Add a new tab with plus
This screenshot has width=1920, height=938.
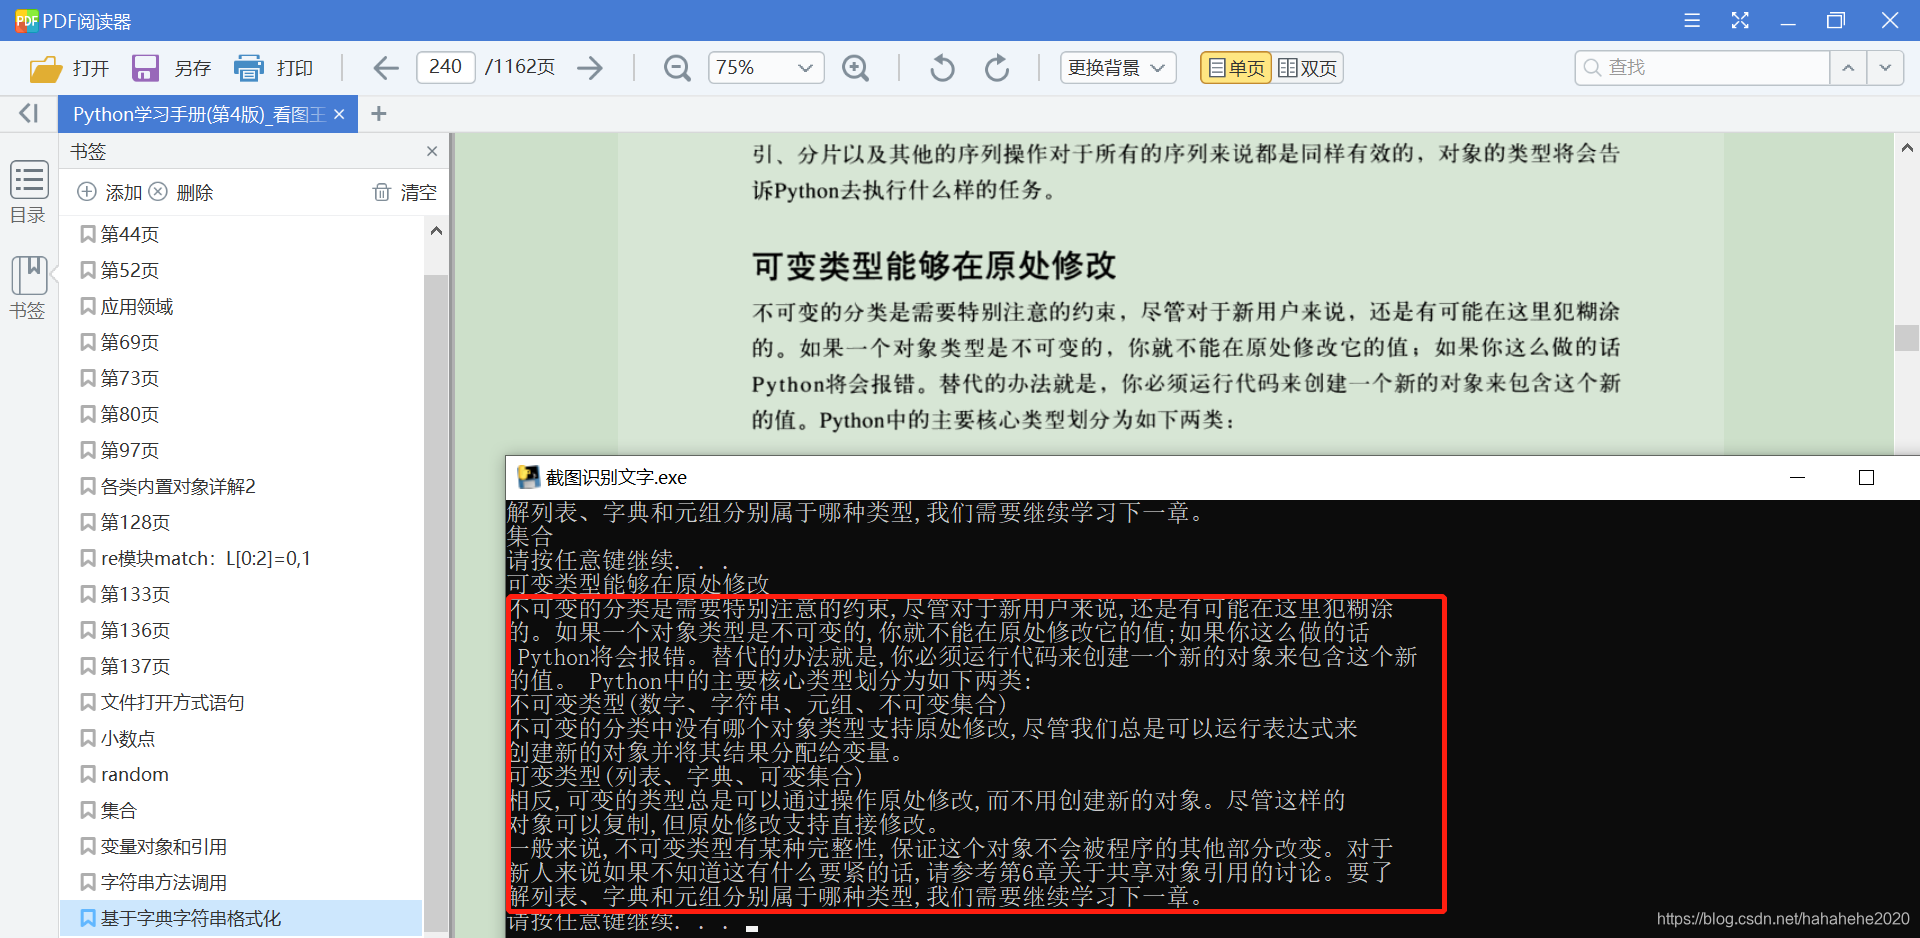coord(378,114)
